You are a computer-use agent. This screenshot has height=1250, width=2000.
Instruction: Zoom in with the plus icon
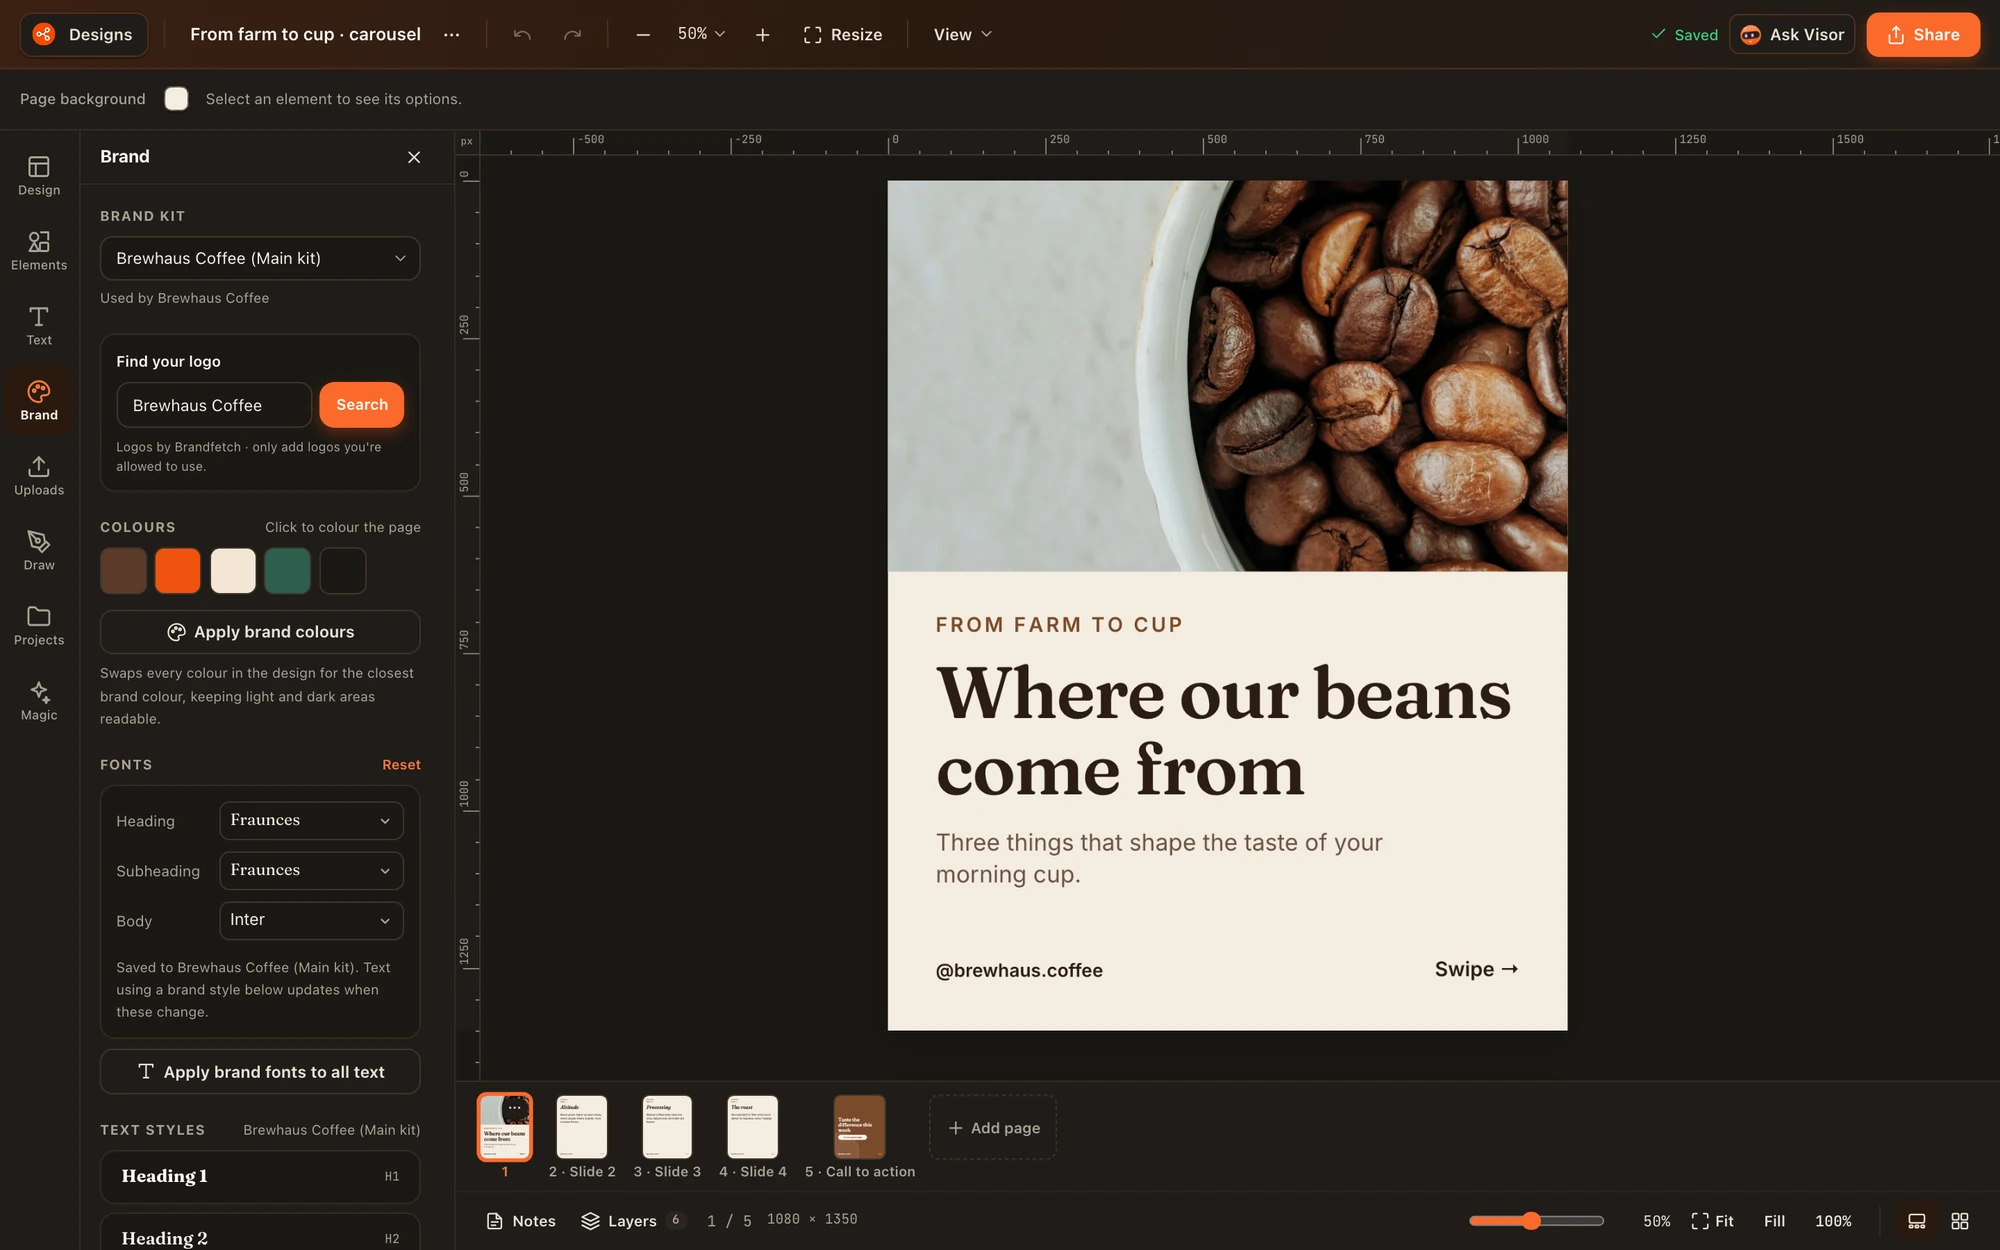coord(762,34)
